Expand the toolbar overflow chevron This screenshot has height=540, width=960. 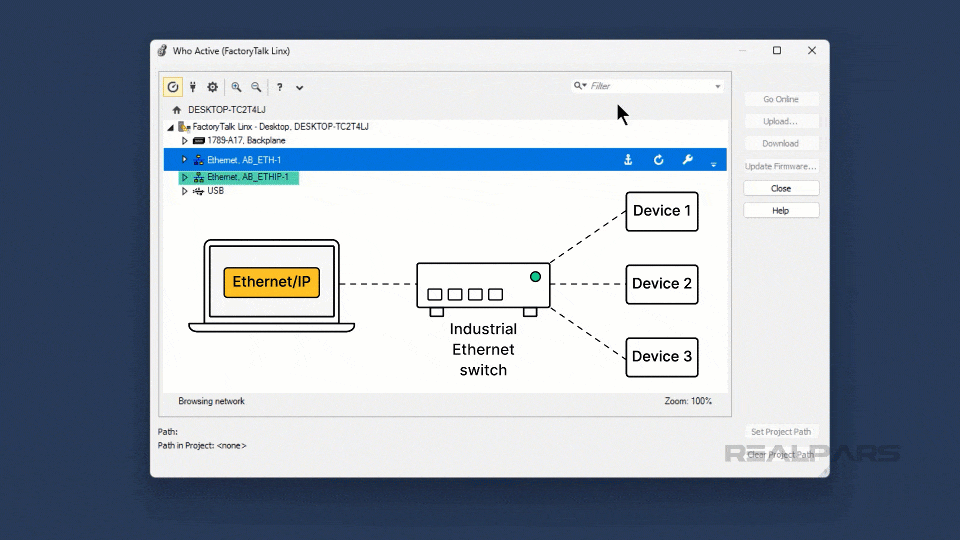click(299, 88)
